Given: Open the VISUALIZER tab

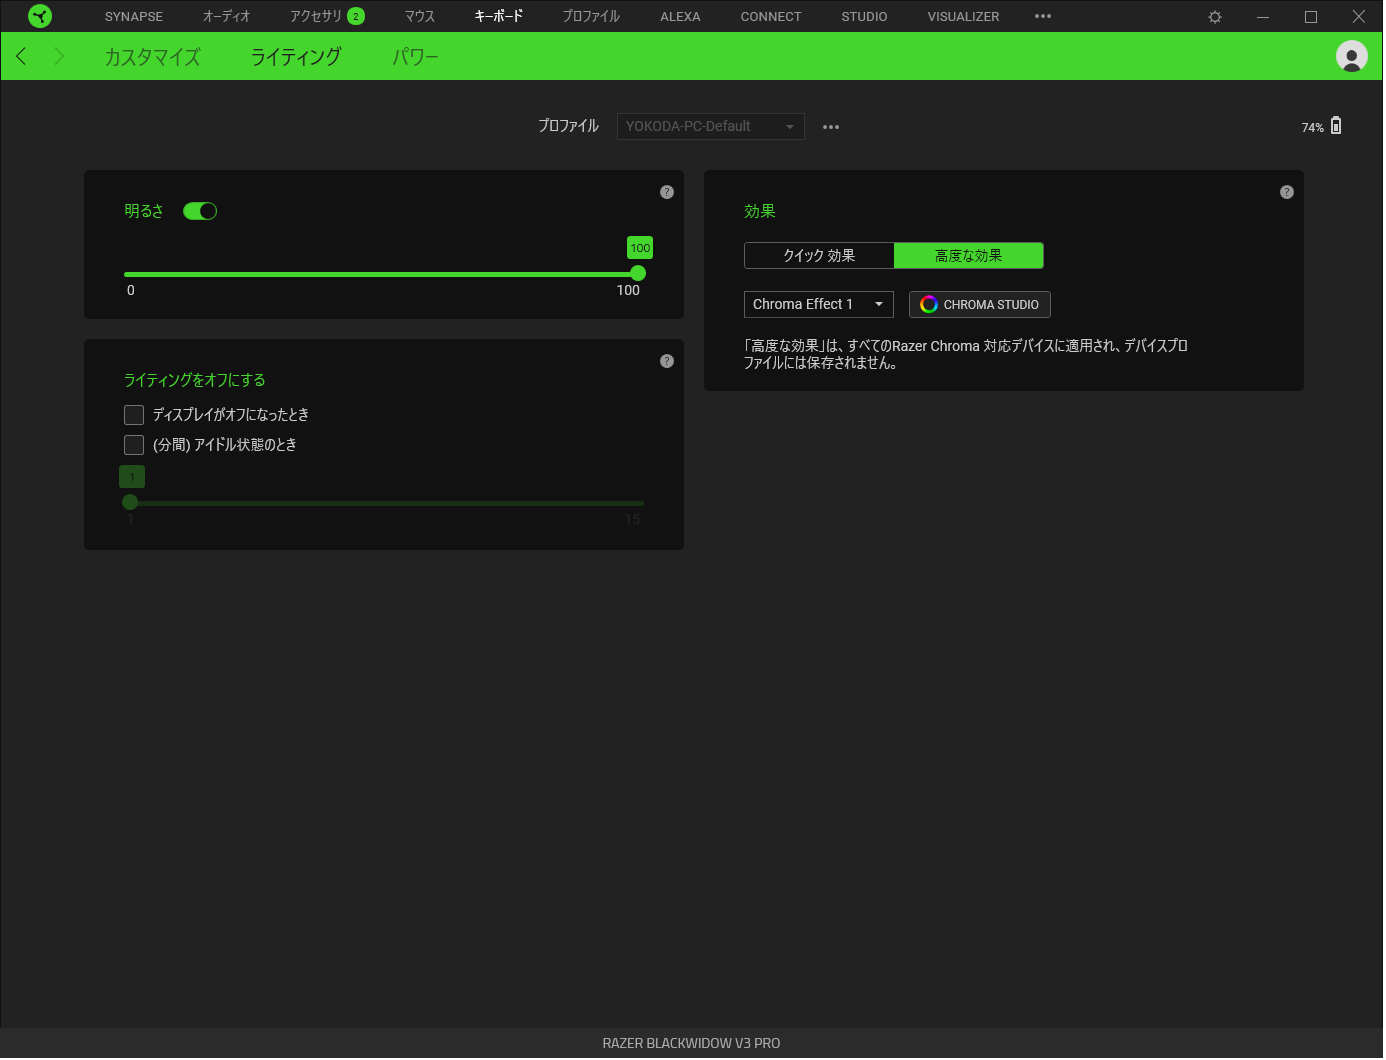Looking at the screenshot, I should pos(963,17).
